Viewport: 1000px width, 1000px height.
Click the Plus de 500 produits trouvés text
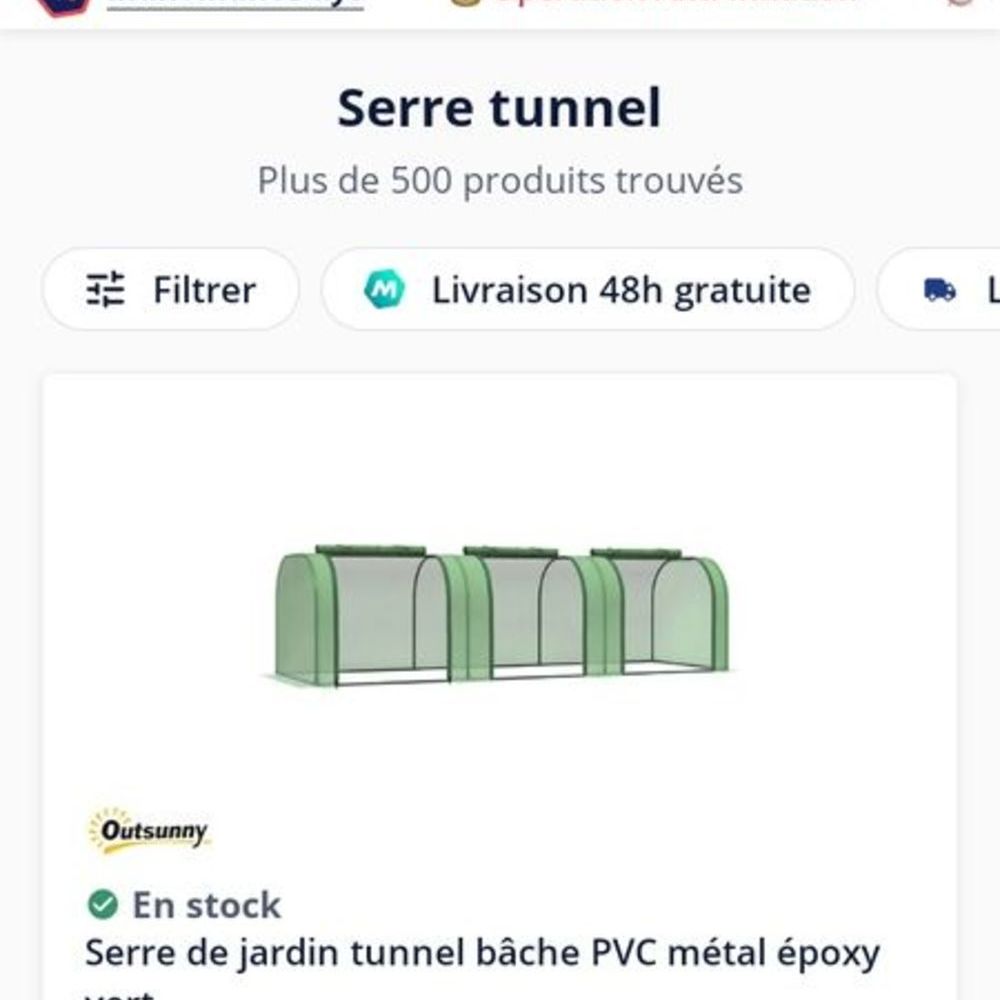[499, 181]
